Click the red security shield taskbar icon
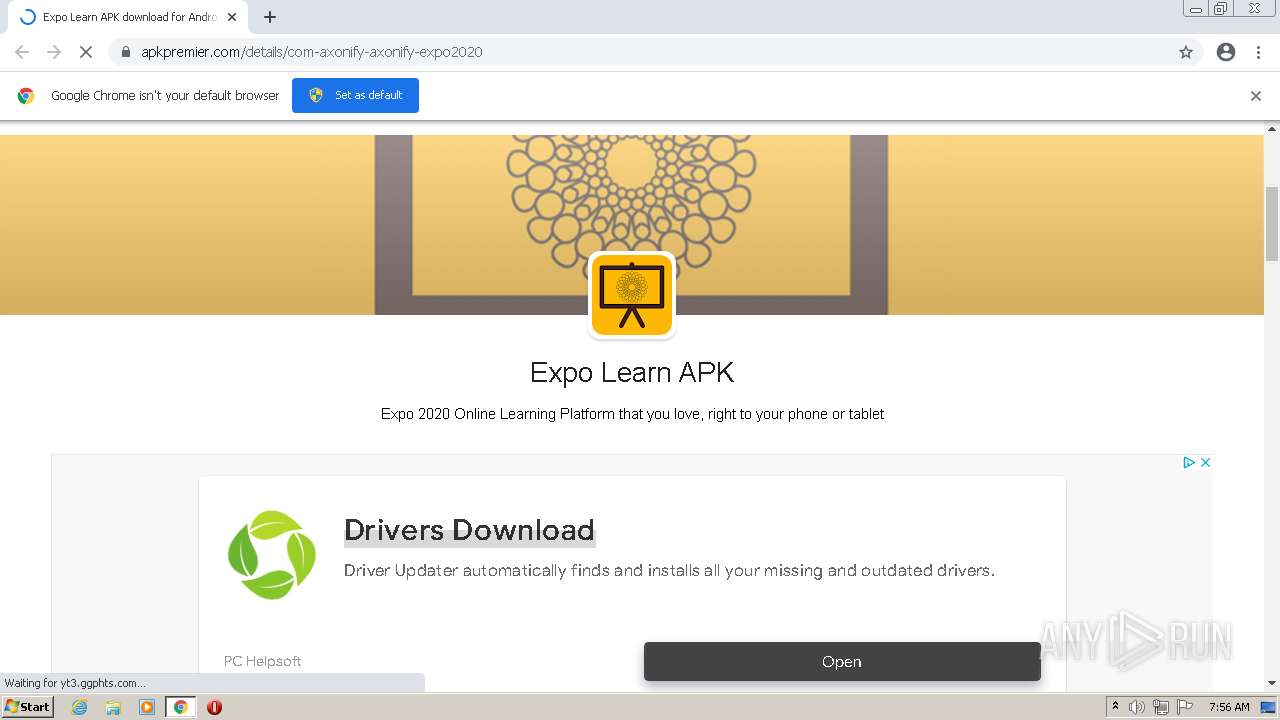The width and height of the screenshot is (1280, 720). pyautogui.click(x=214, y=707)
